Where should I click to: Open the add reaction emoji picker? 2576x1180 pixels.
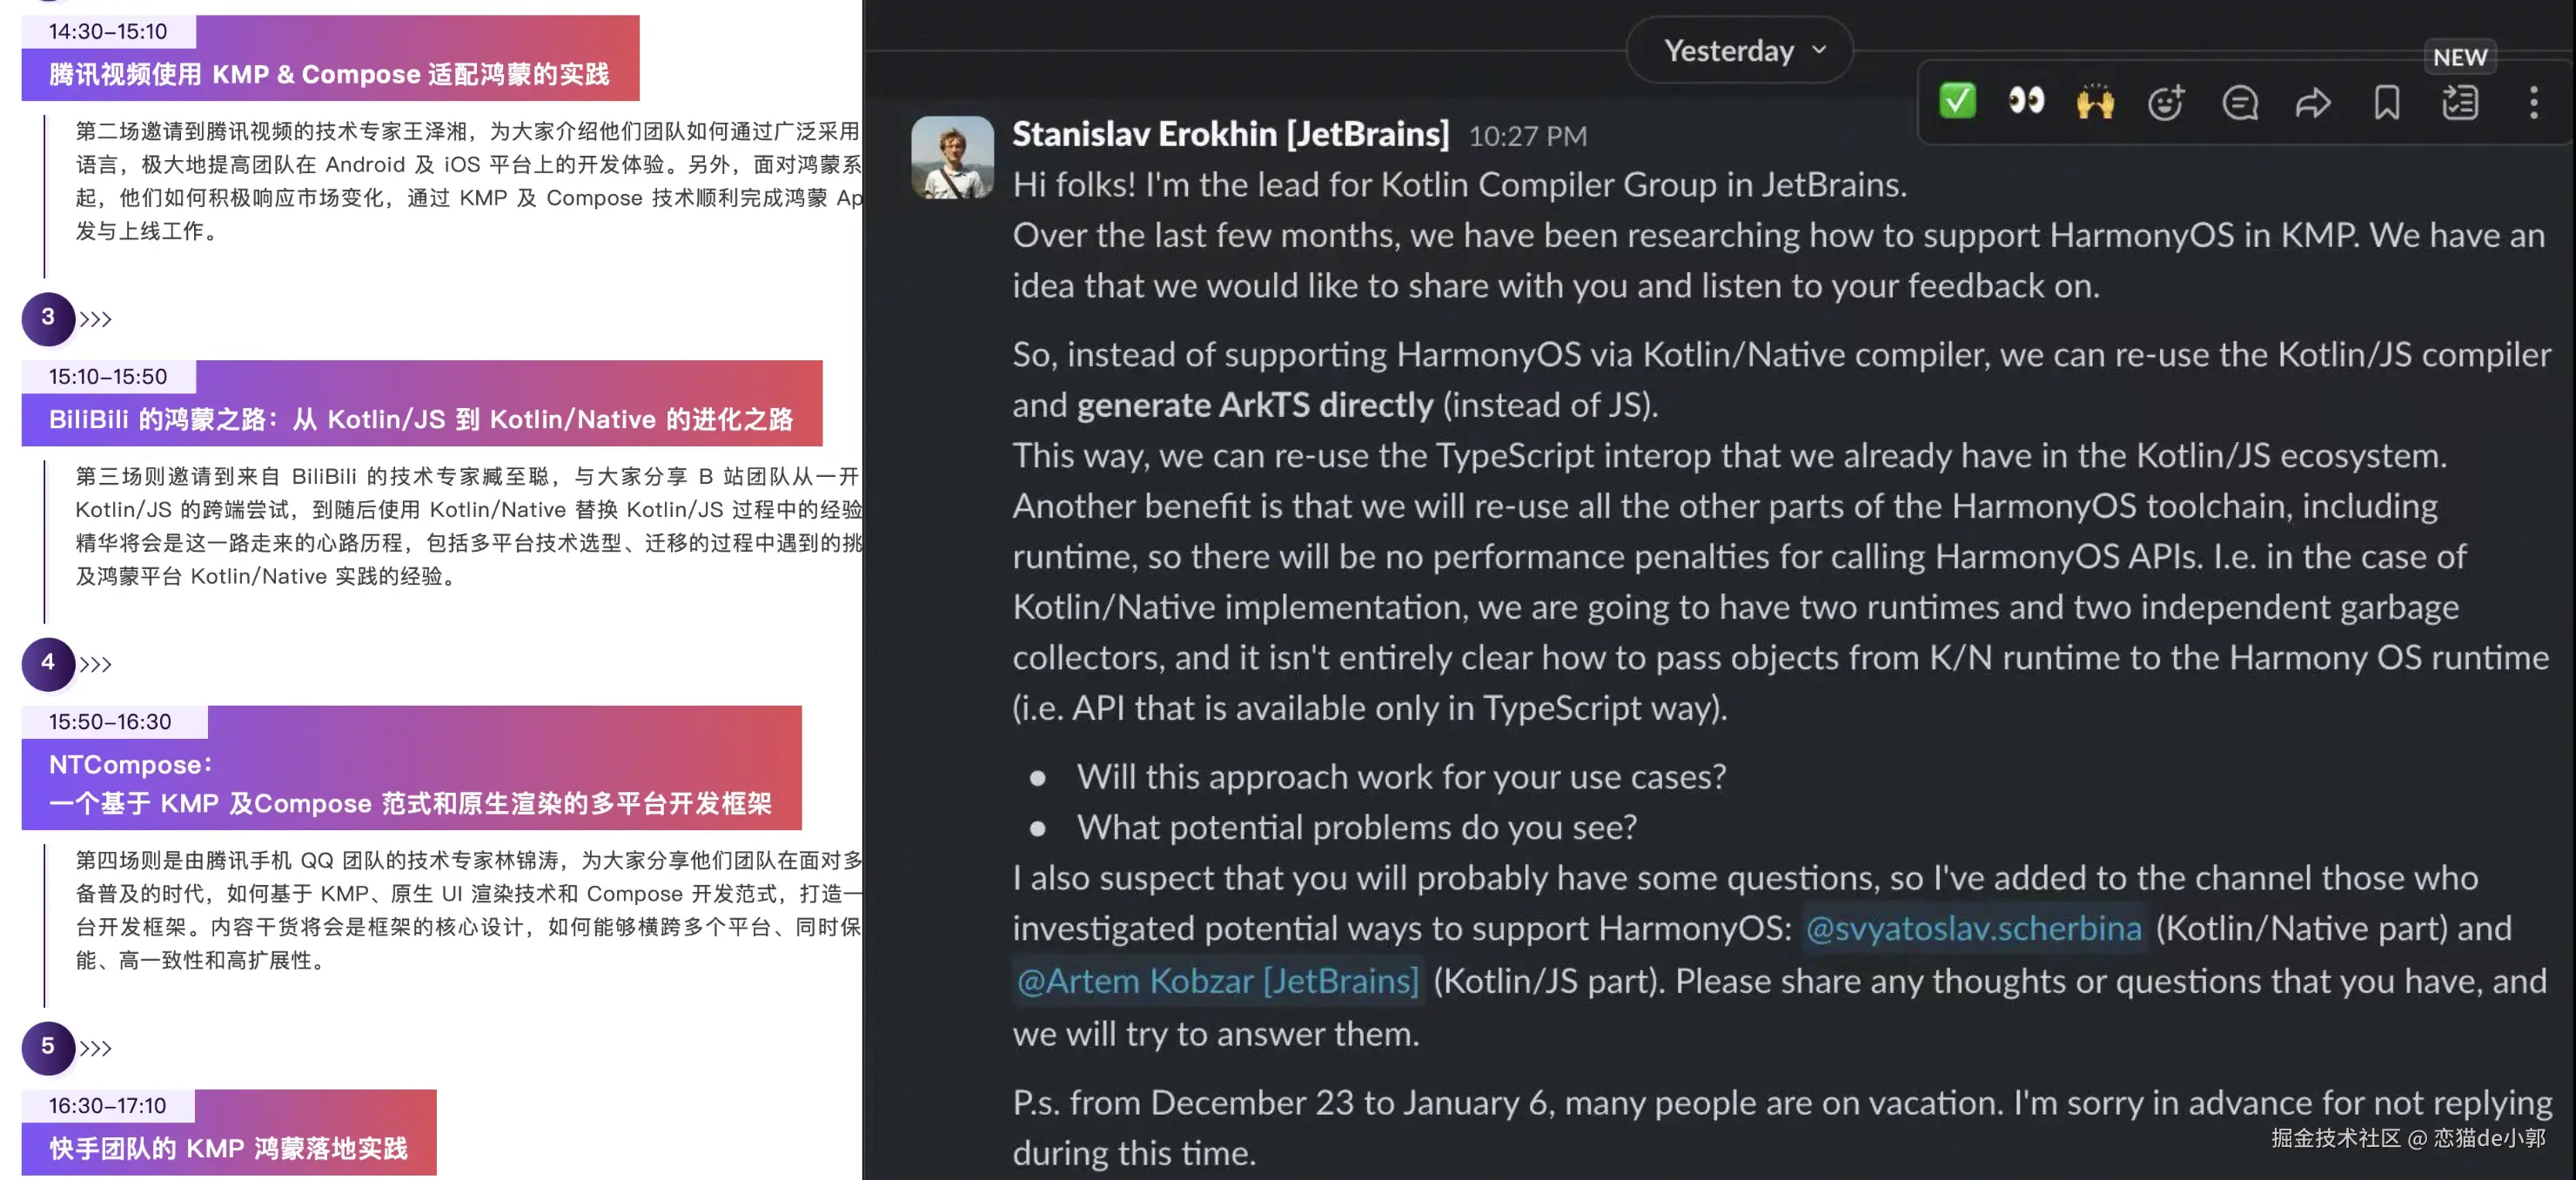click(x=2166, y=102)
